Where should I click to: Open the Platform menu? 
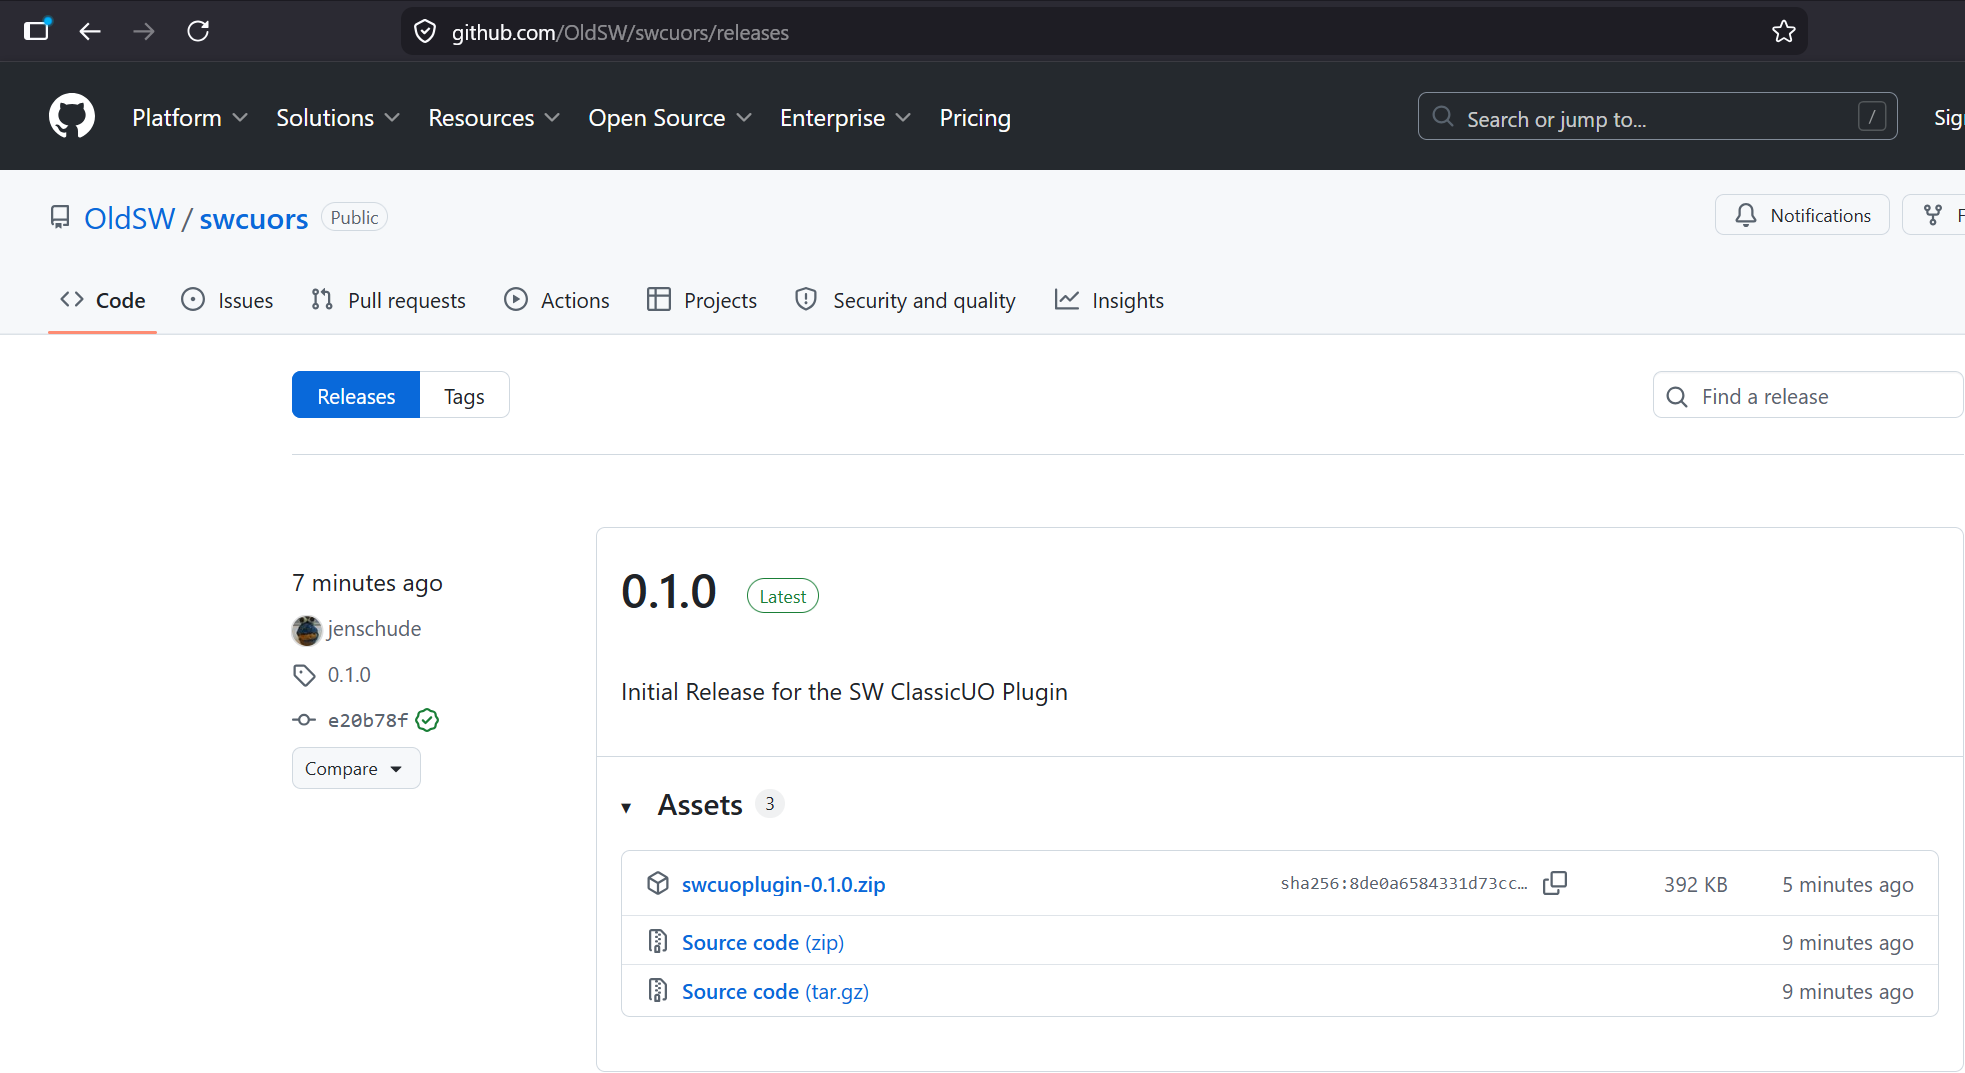(190, 118)
